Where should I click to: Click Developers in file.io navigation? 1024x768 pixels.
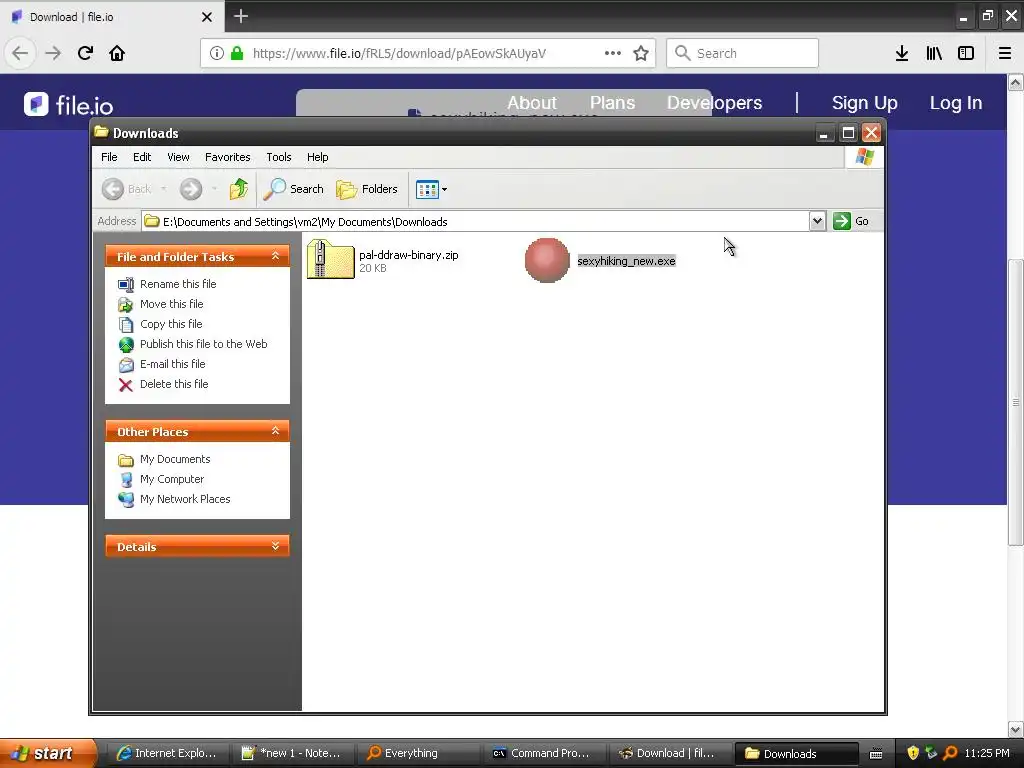tap(714, 103)
